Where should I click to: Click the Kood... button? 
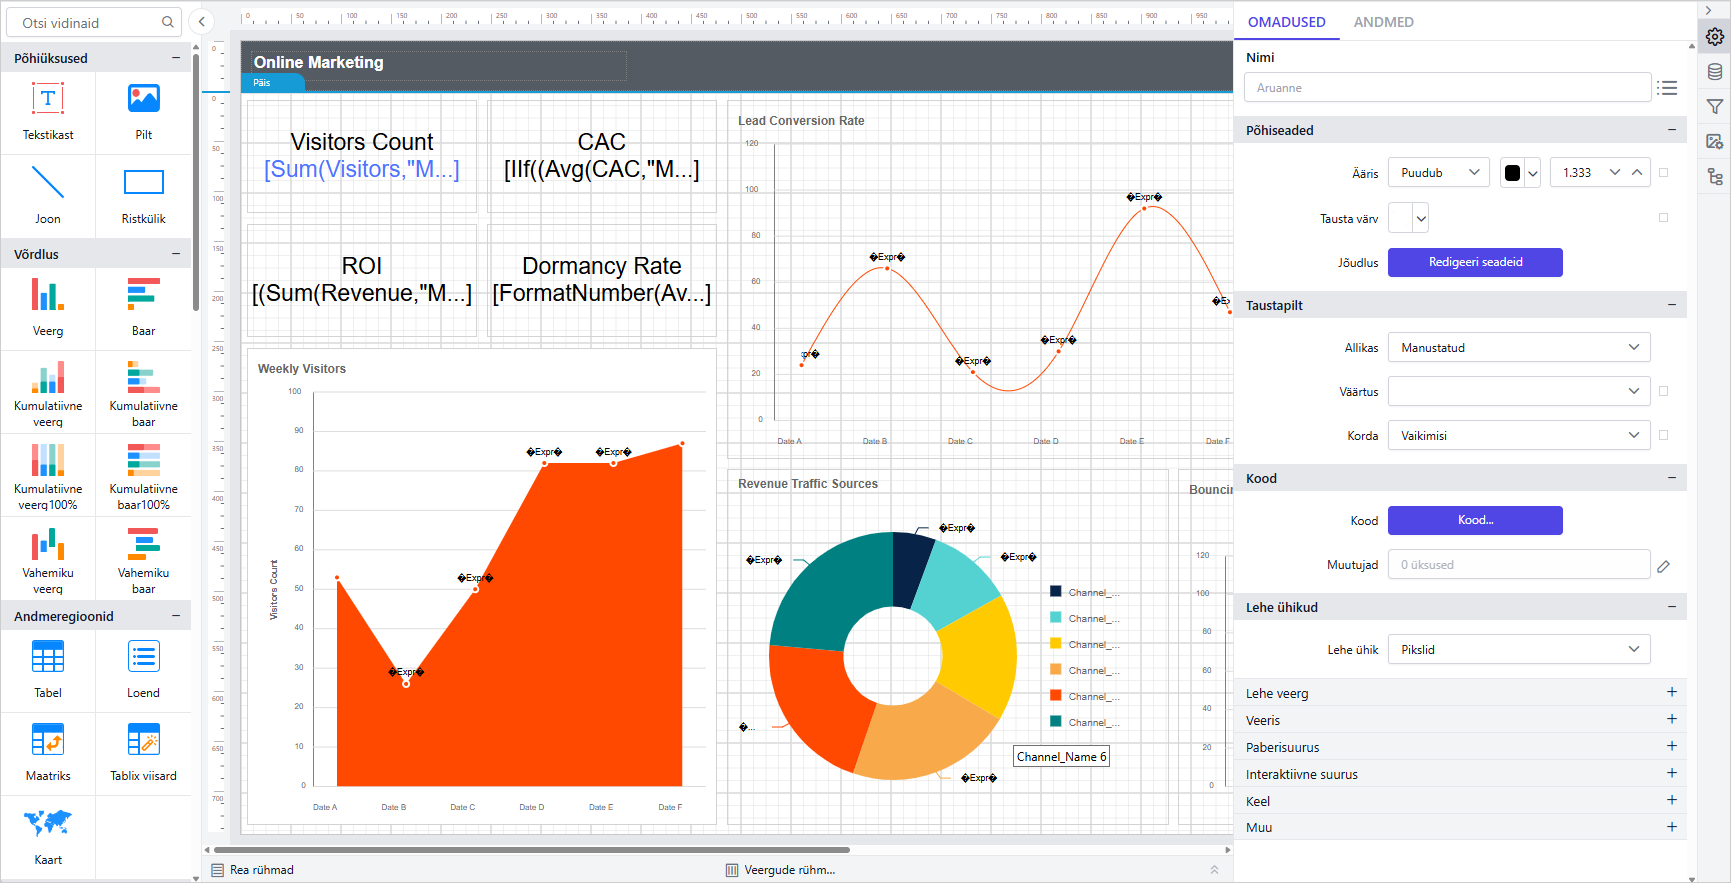click(1475, 521)
